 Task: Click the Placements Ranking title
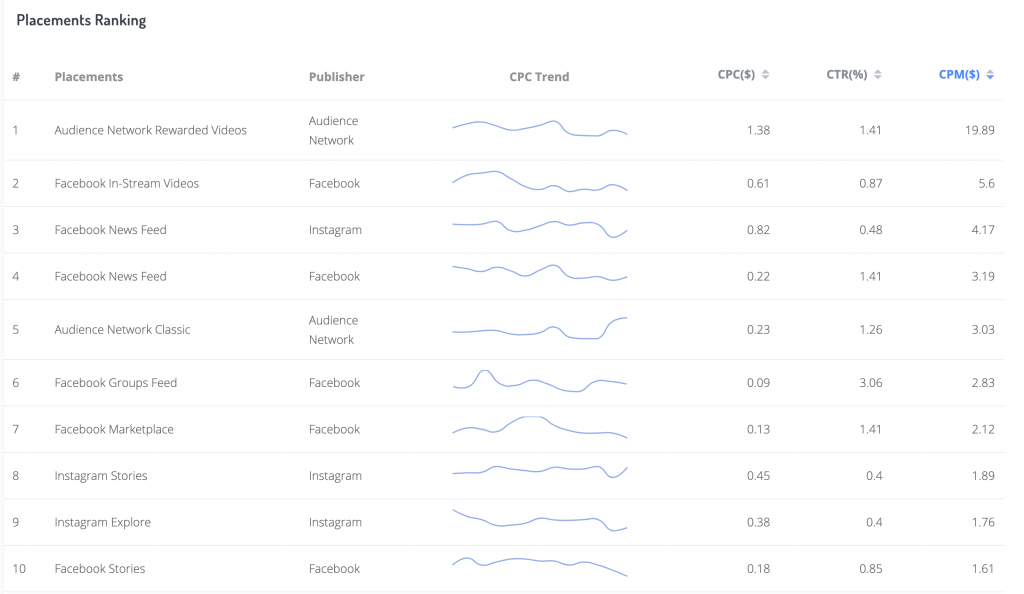click(x=81, y=20)
